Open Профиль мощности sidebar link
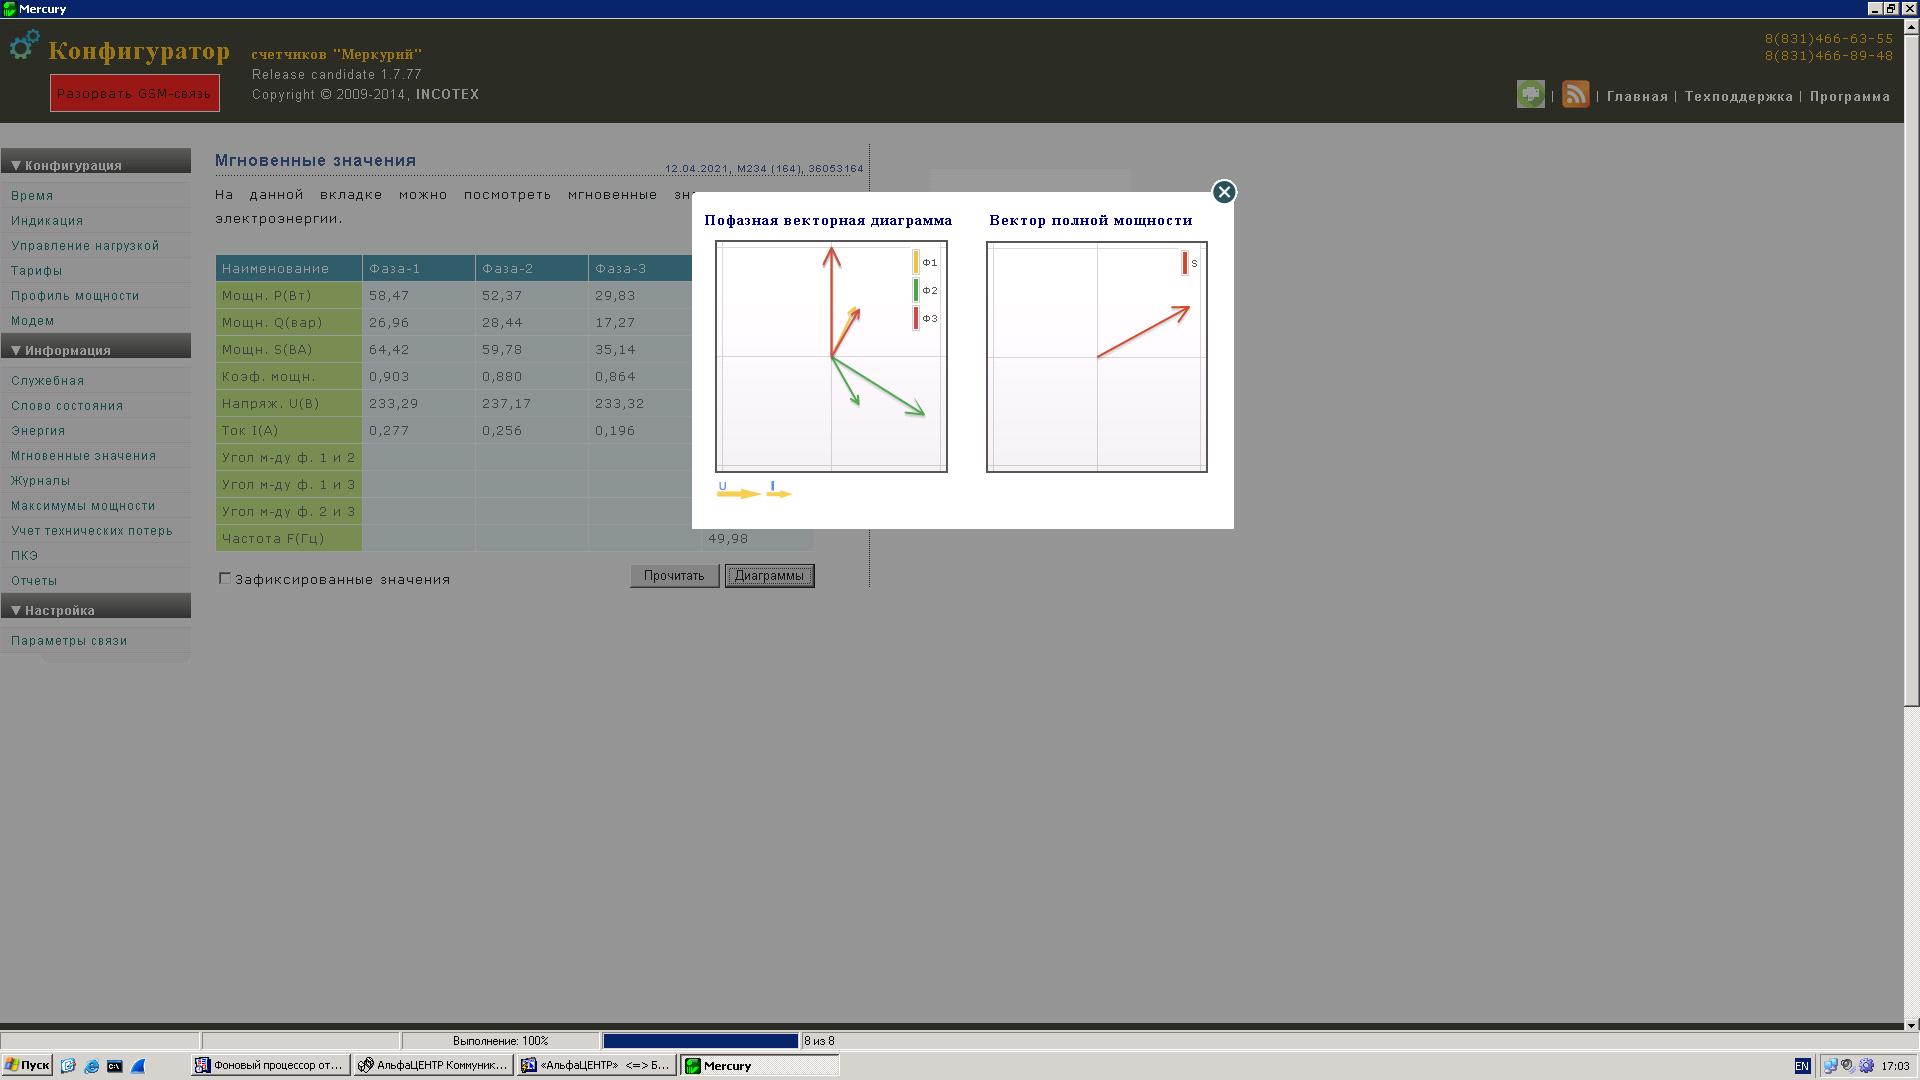Viewport: 1920px width, 1080px height. [x=75, y=296]
